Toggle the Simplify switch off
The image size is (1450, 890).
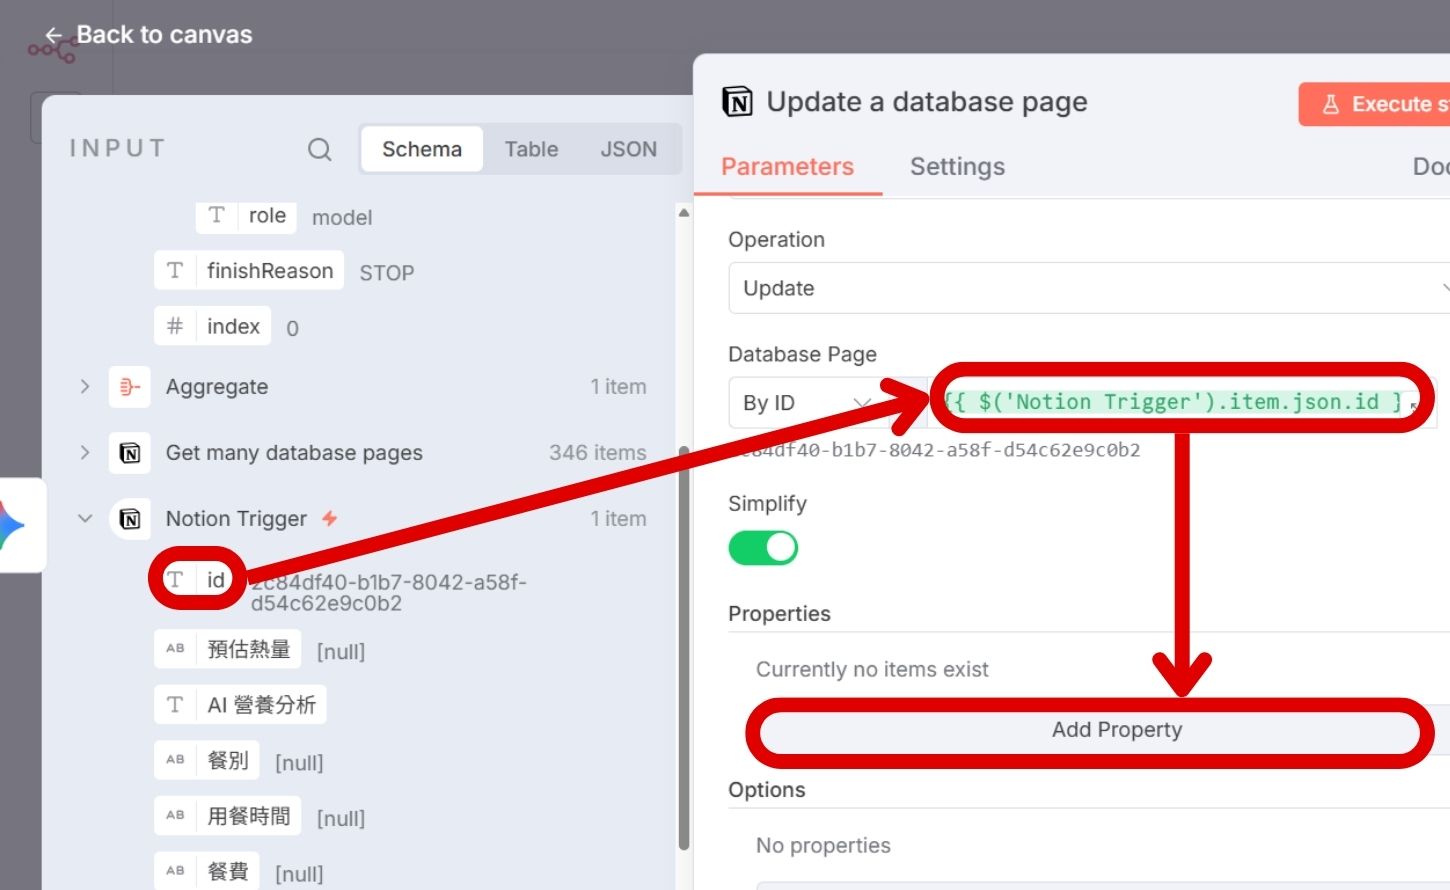pyautogui.click(x=763, y=548)
